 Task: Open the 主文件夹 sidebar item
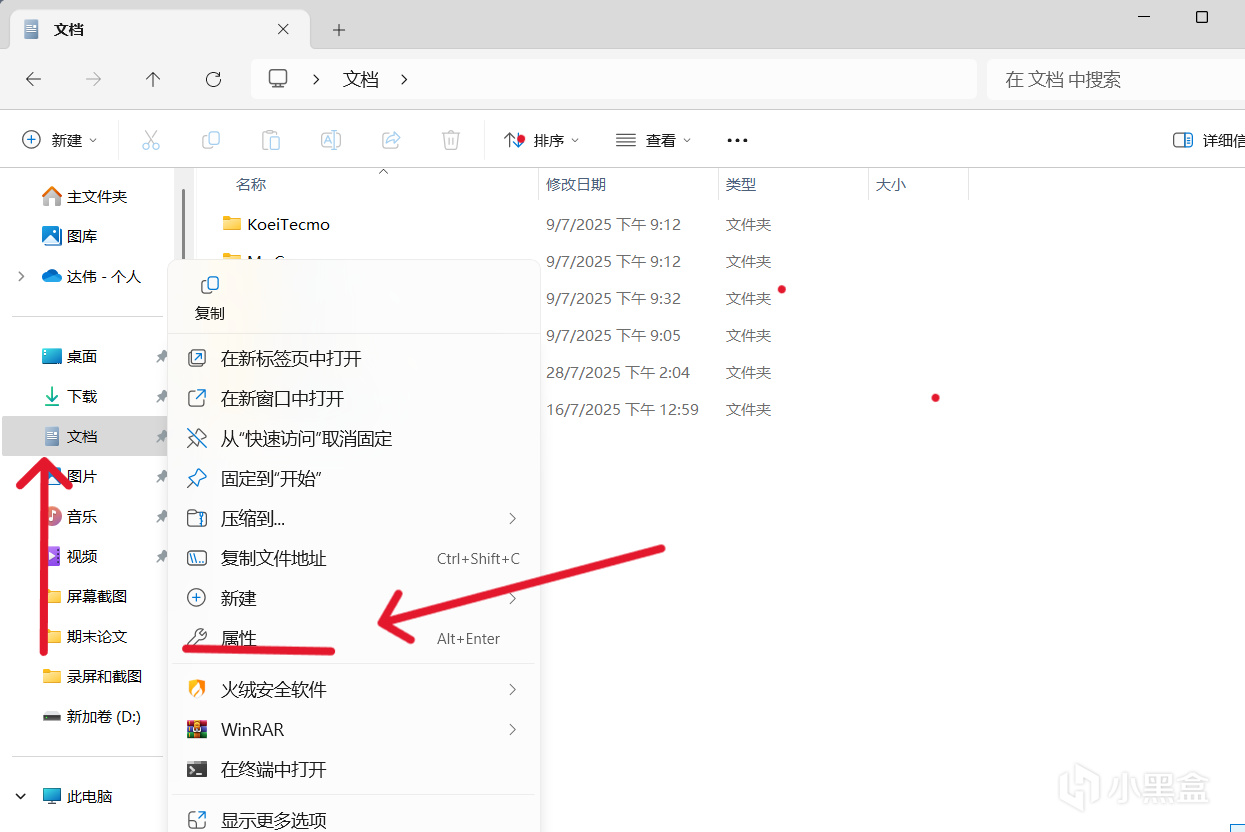(86, 196)
